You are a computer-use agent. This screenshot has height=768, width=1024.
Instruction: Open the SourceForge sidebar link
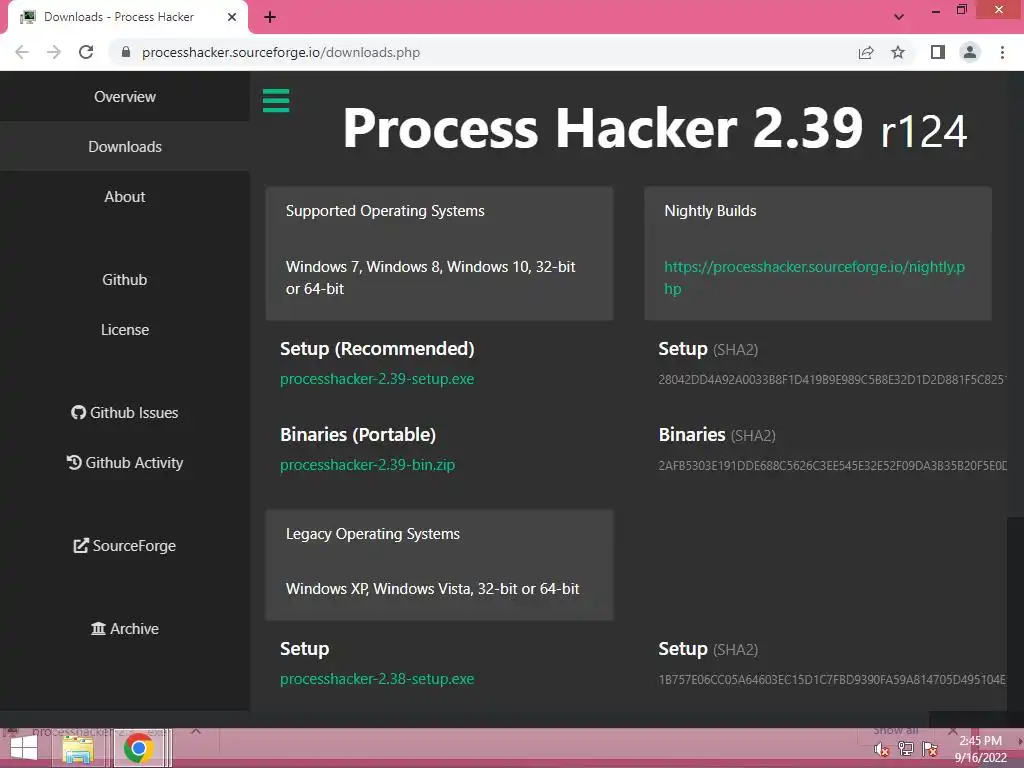click(125, 545)
